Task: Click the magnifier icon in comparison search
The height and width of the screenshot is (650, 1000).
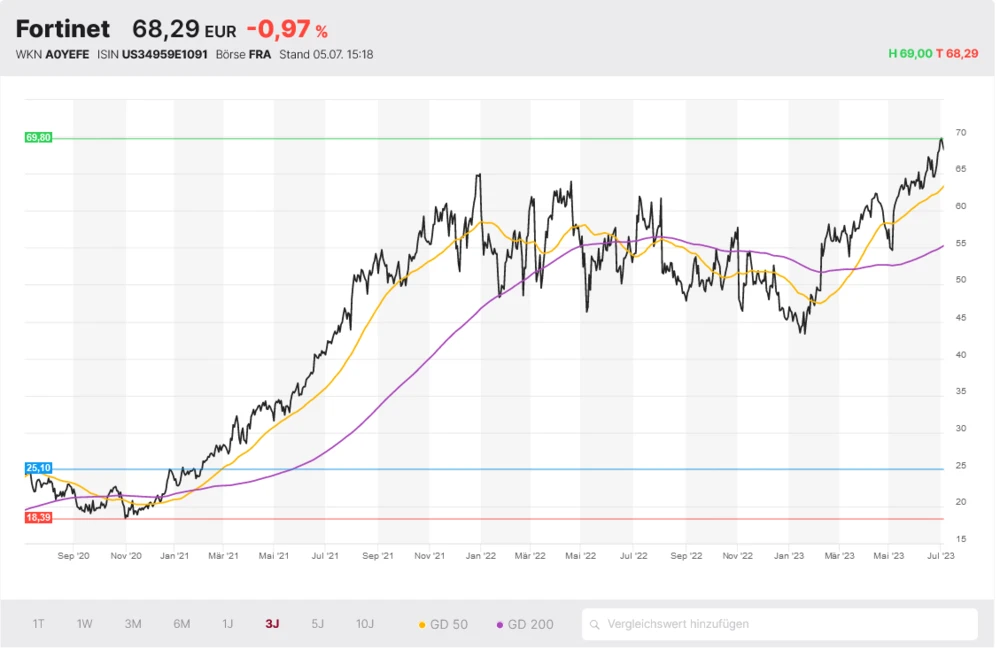Action: point(595,624)
